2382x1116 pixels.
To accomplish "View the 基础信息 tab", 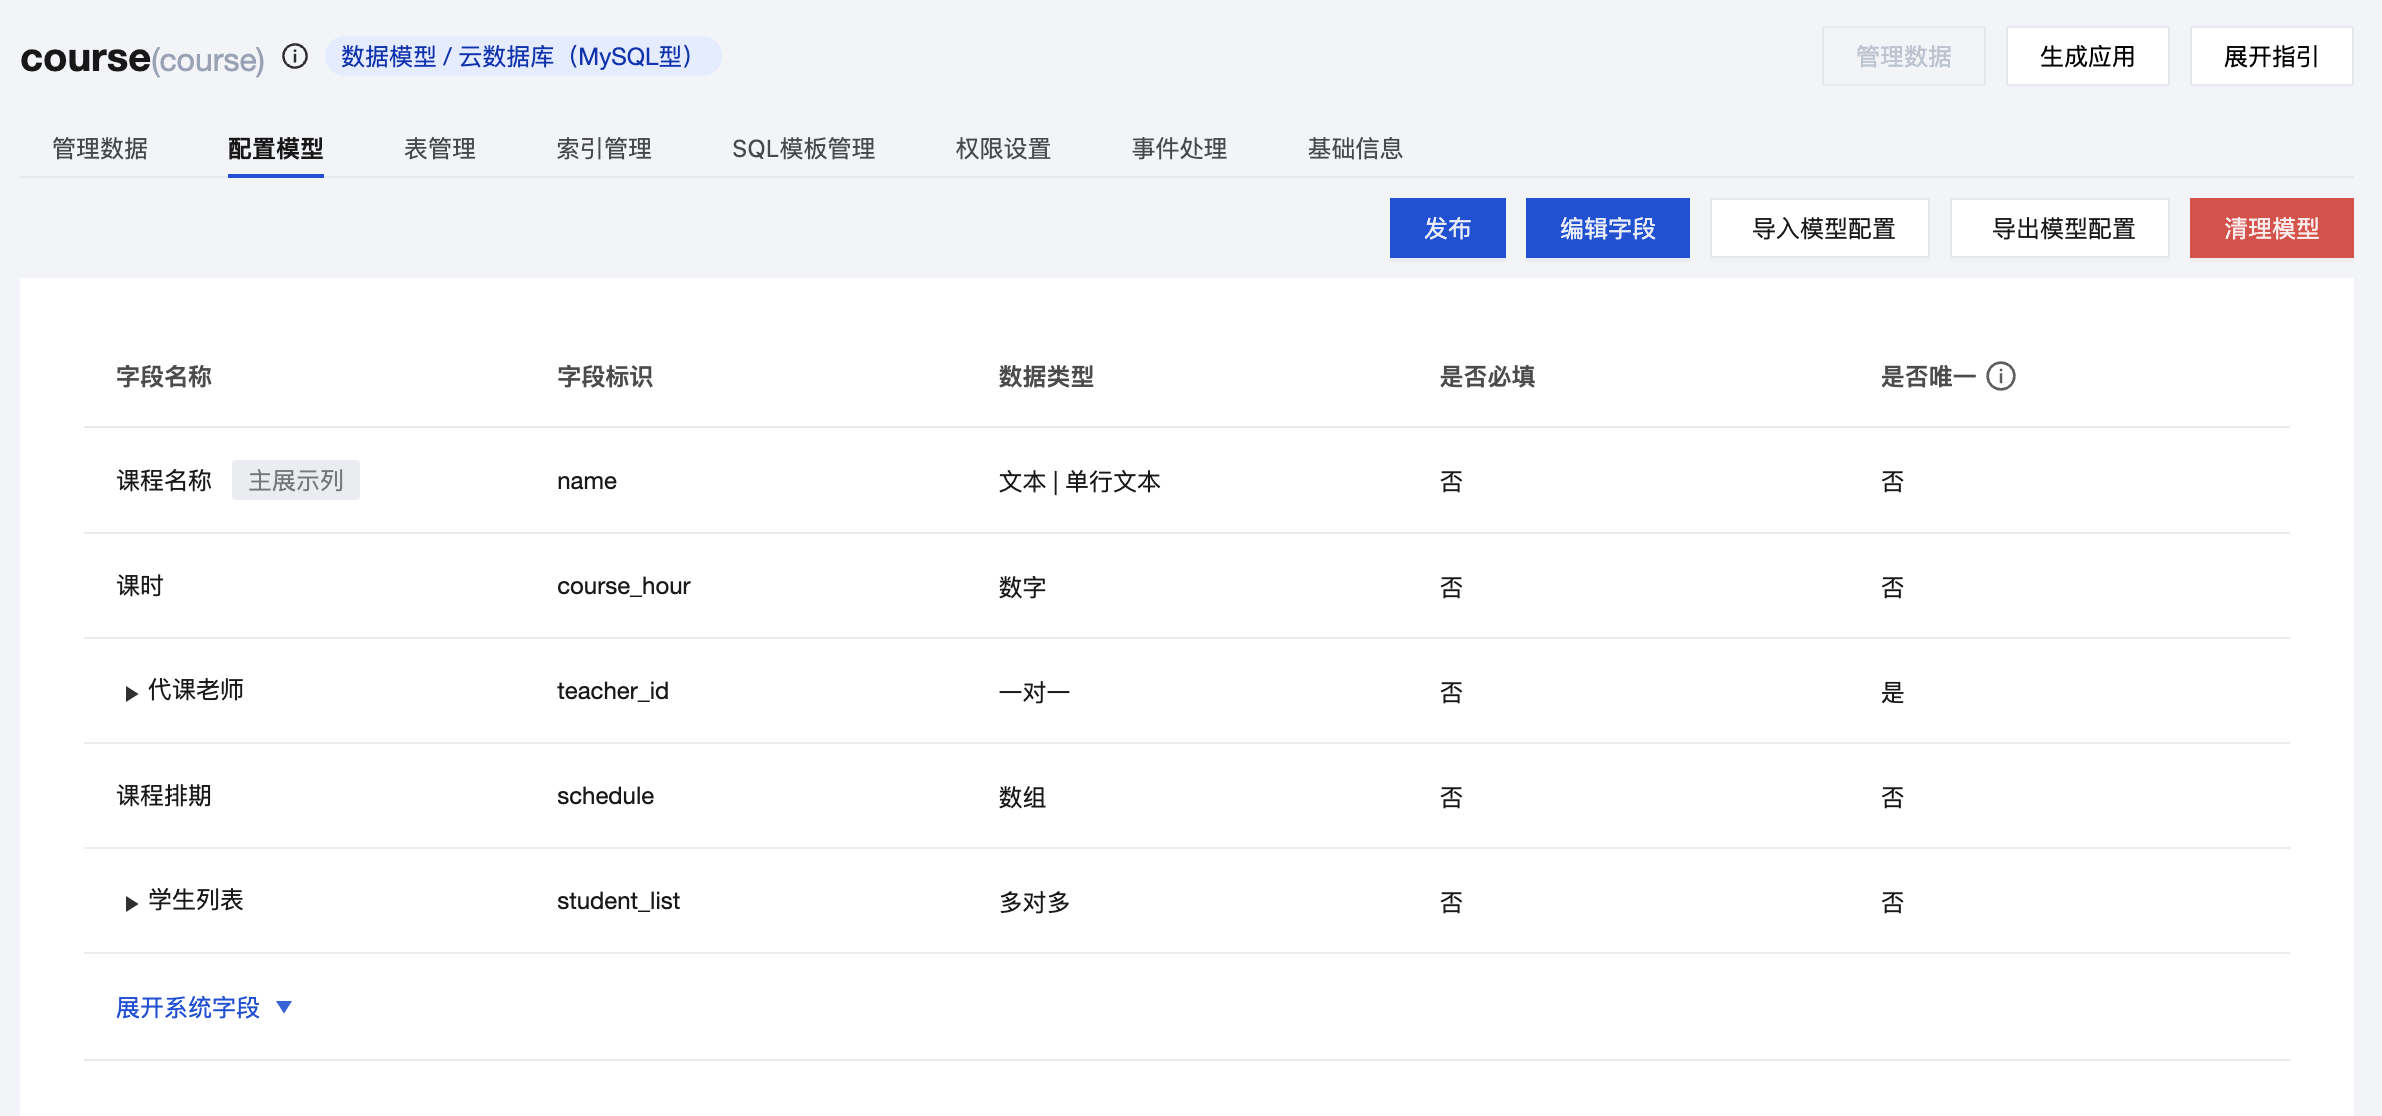I will (x=1356, y=149).
